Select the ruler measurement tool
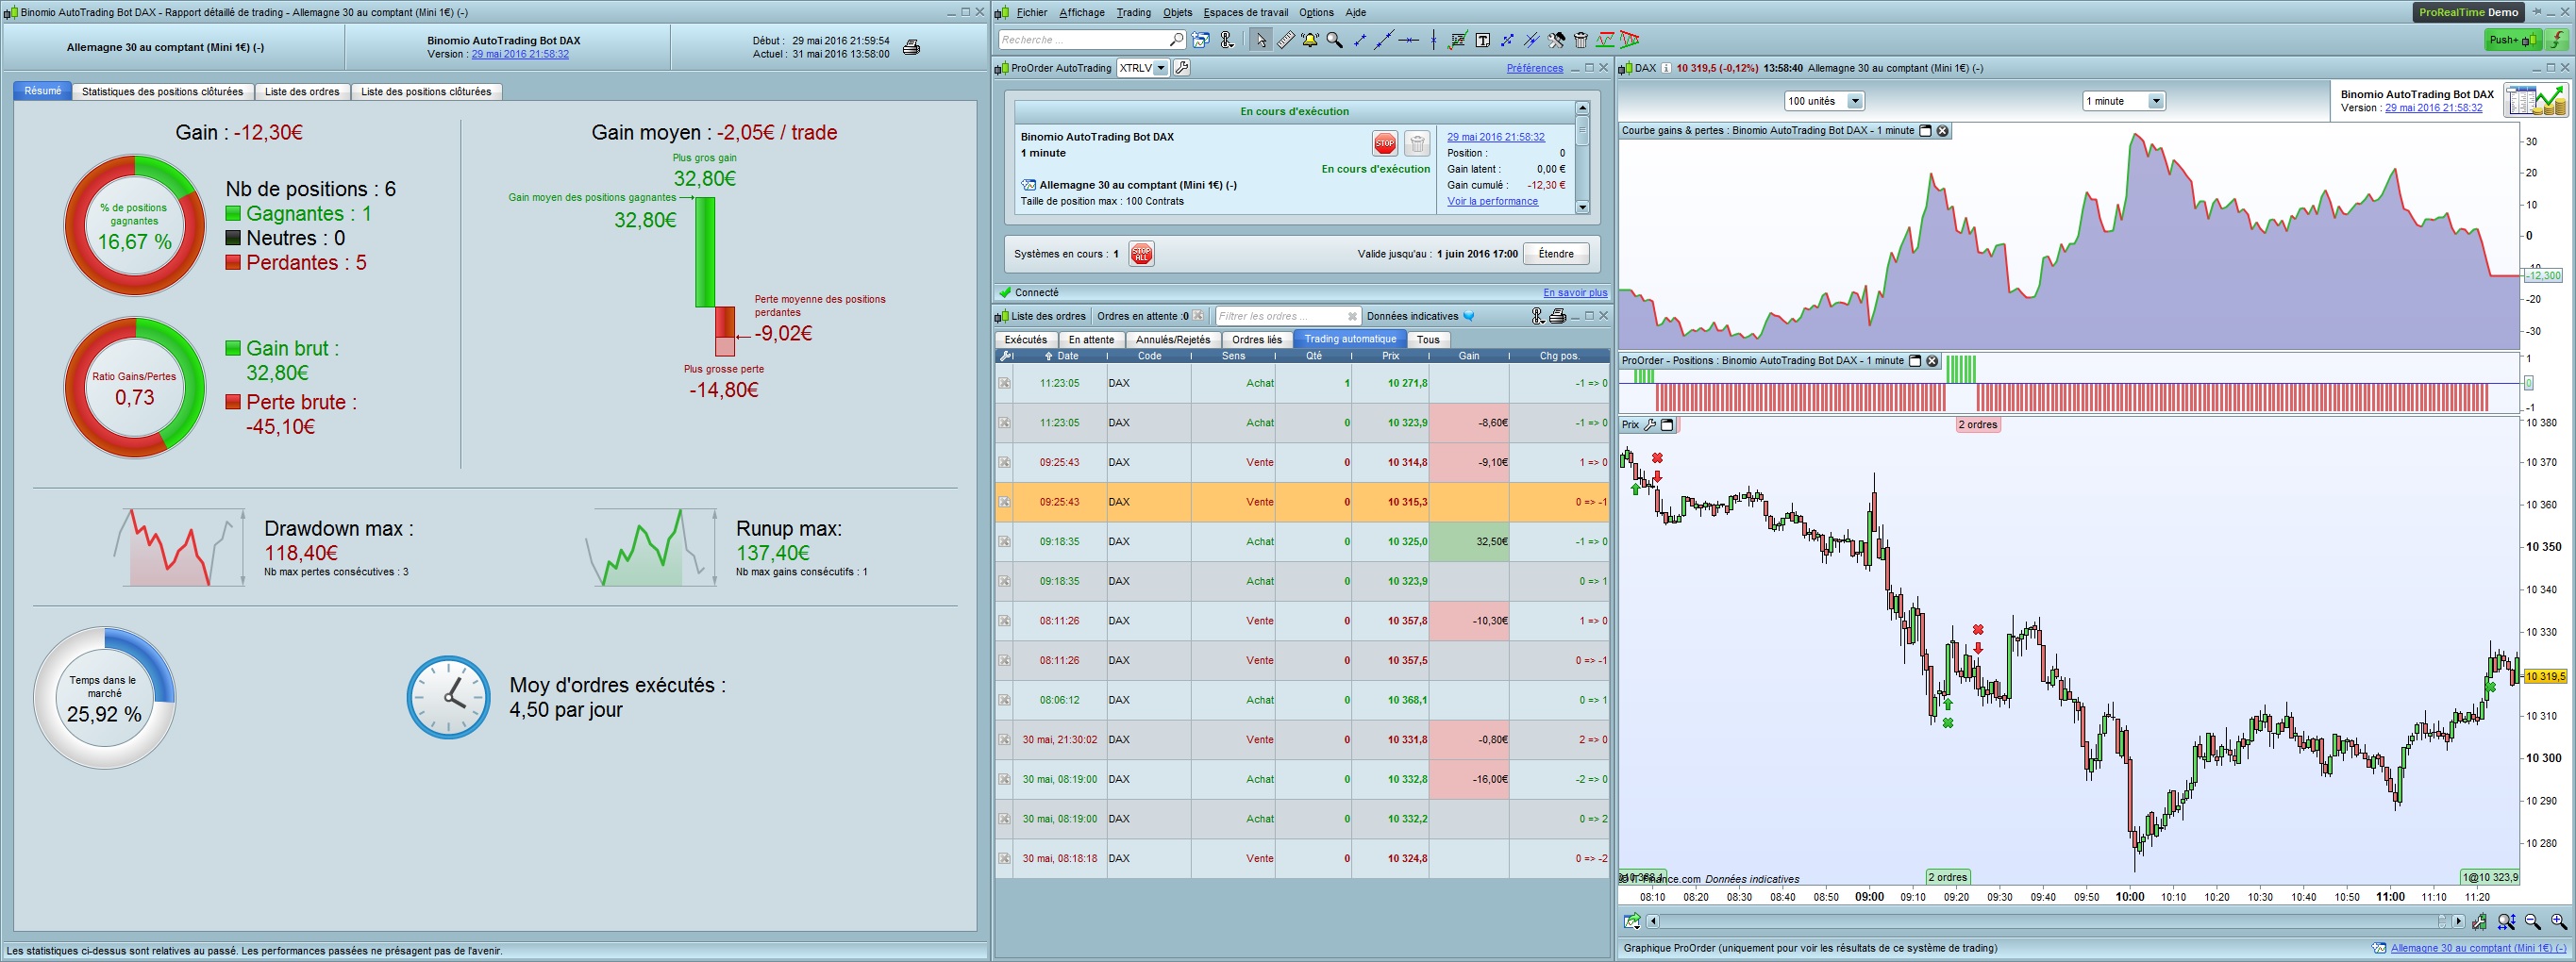The height and width of the screenshot is (962, 2576). click(x=1285, y=40)
